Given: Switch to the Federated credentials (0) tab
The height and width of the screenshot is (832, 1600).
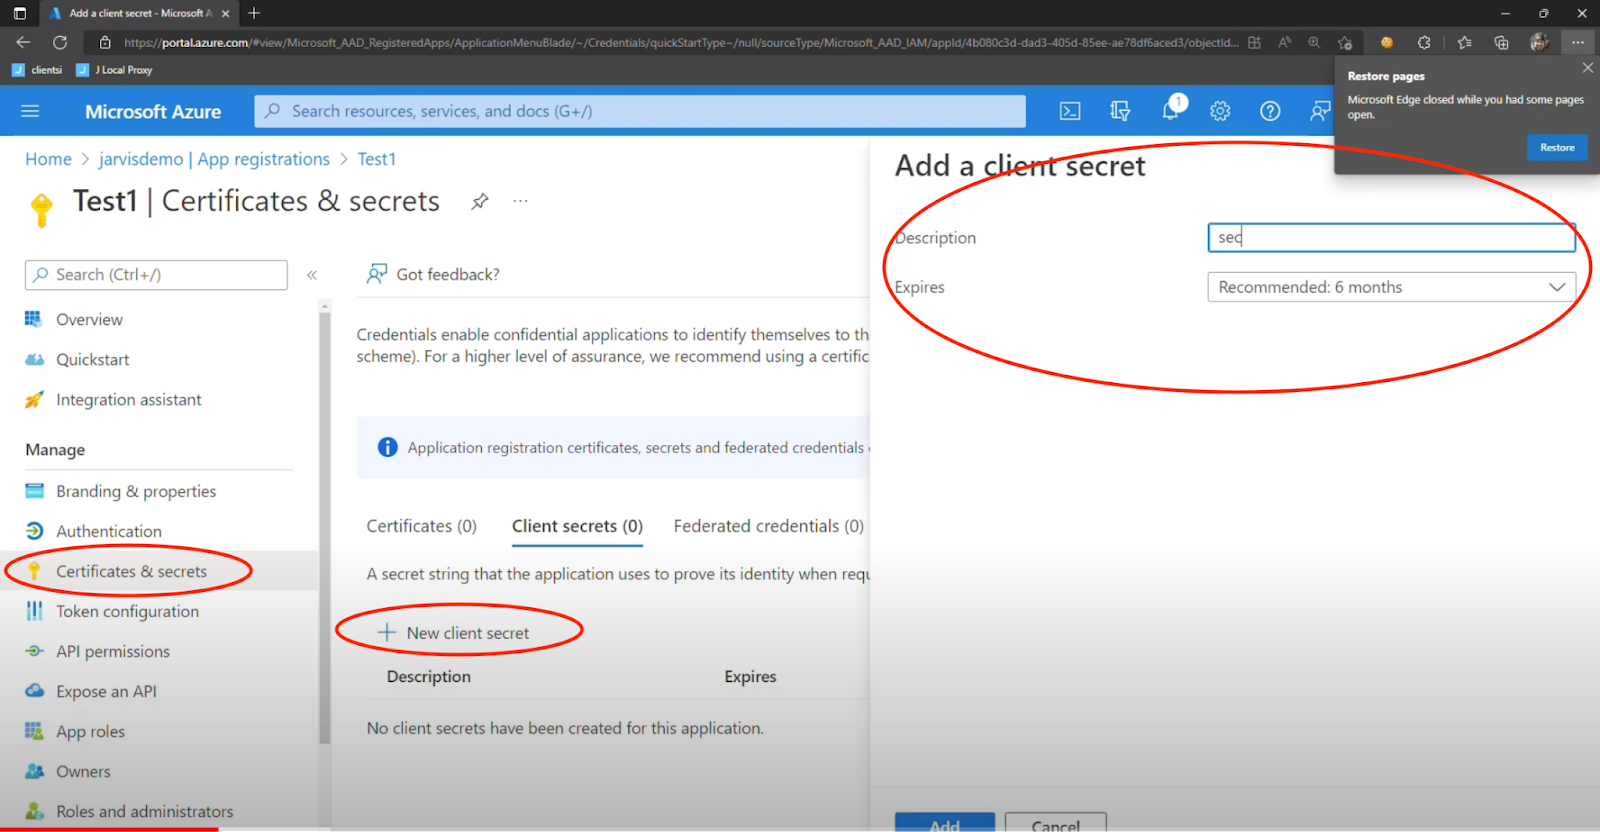Looking at the screenshot, I should click(769, 526).
